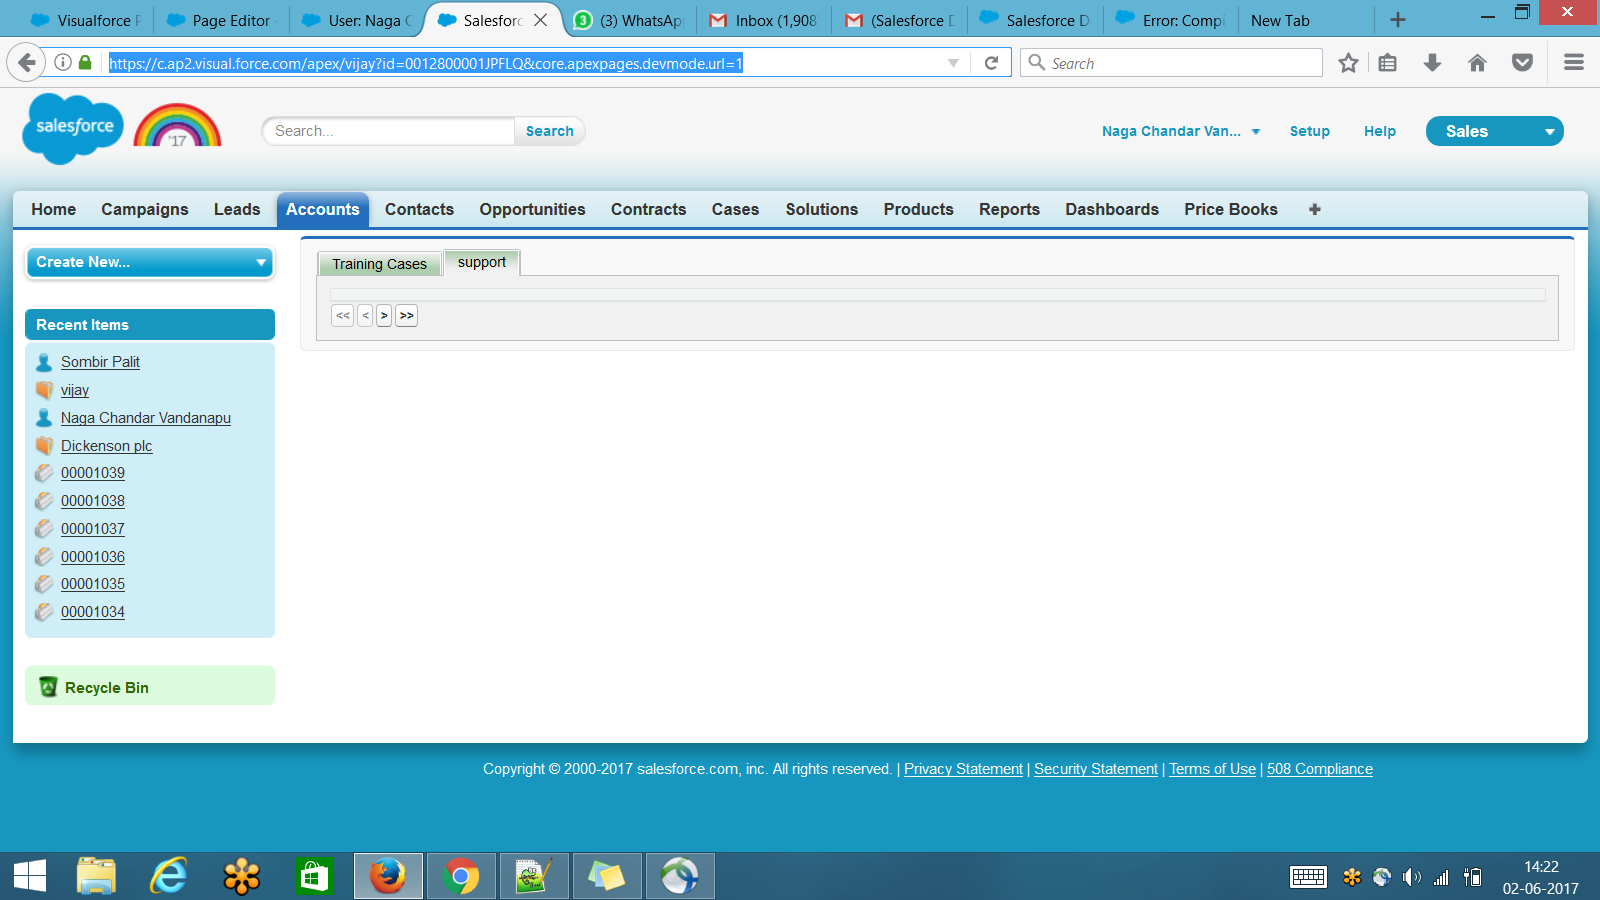Close the active Salesforce browser tab
The image size is (1600, 900).
[x=541, y=20]
